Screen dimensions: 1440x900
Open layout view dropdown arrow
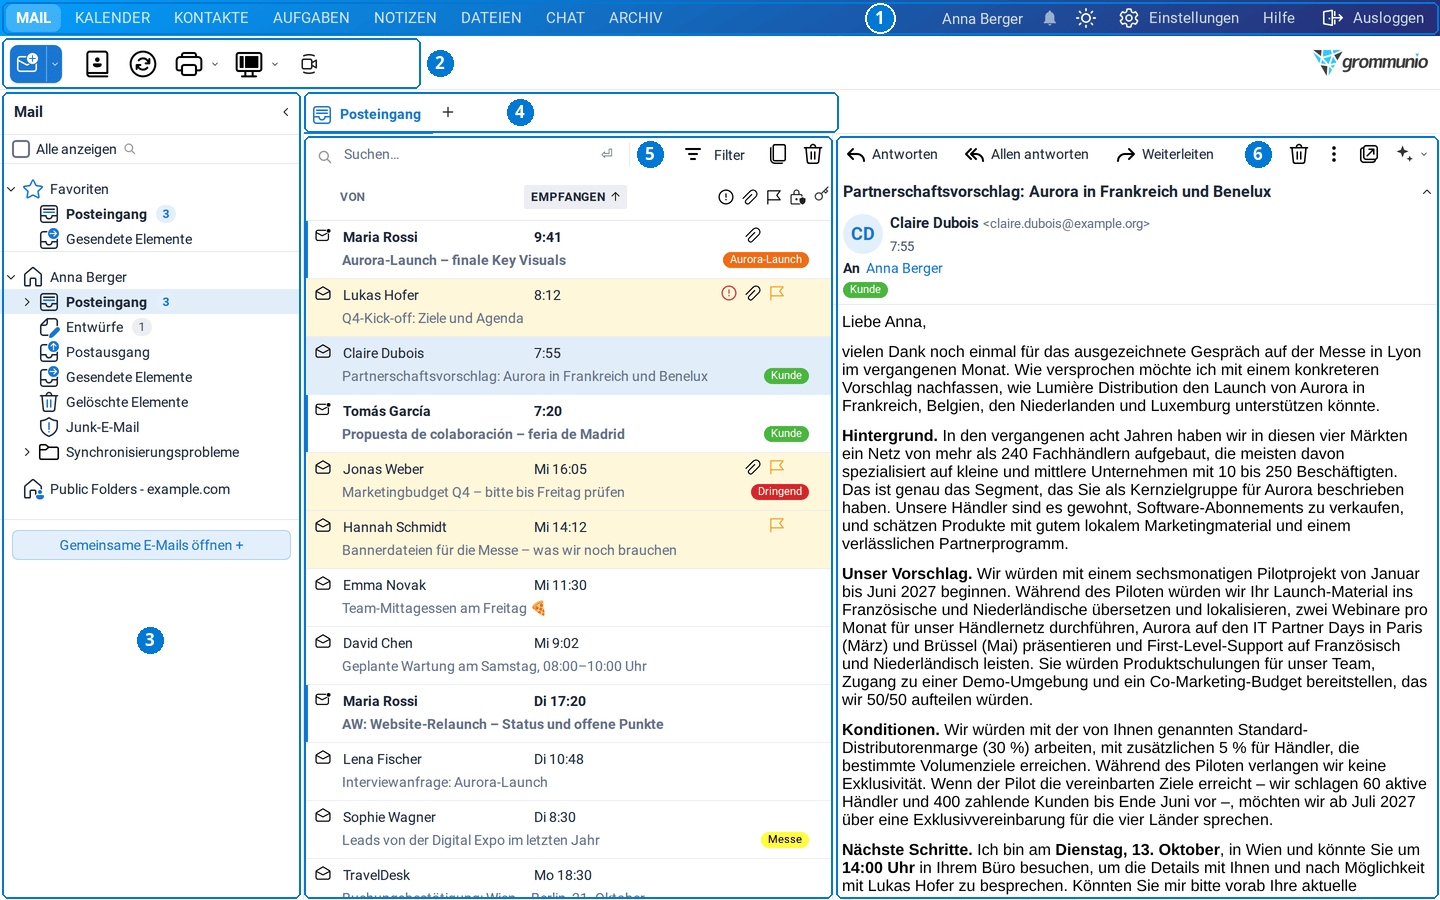click(275, 64)
